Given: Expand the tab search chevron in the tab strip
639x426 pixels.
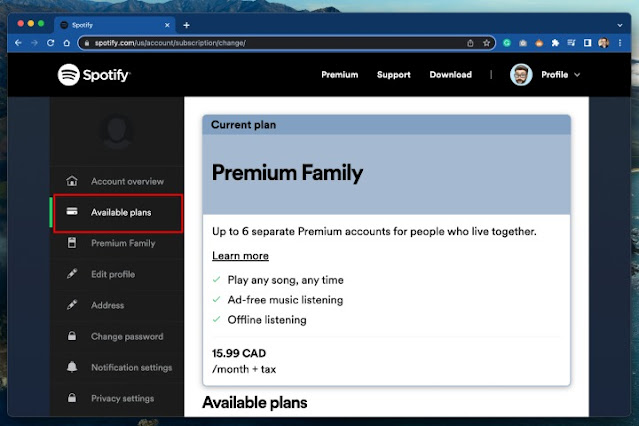Looking at the screenshot, I should pos(620,25).
